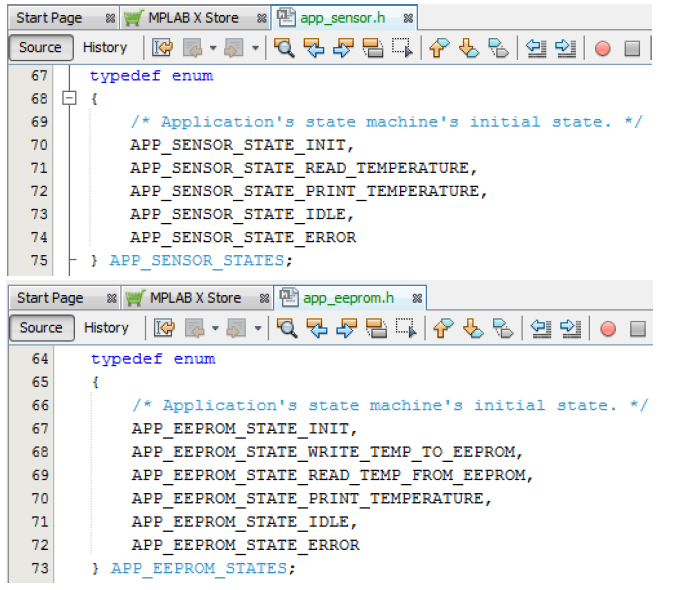Toggle bookmark in app_sensor.h toolbar
The image size is (695, 590).
coord(498,47)
